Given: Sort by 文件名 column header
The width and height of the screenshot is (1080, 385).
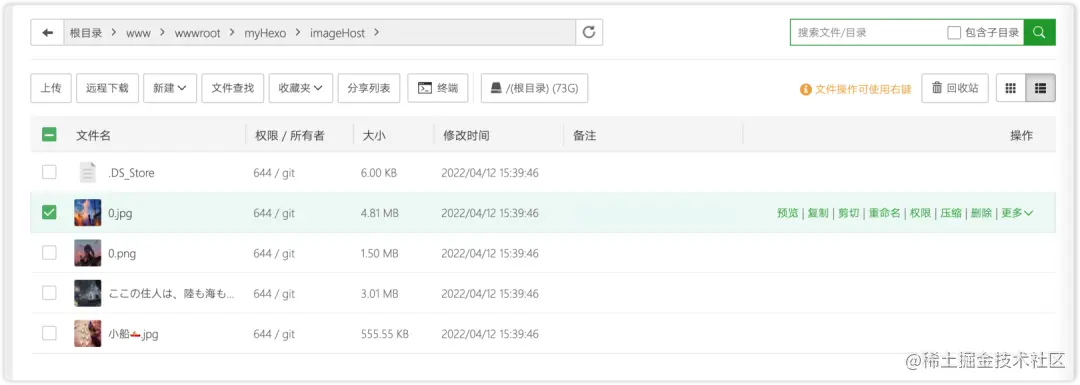Looking at the screenshot, I should 93,136.
